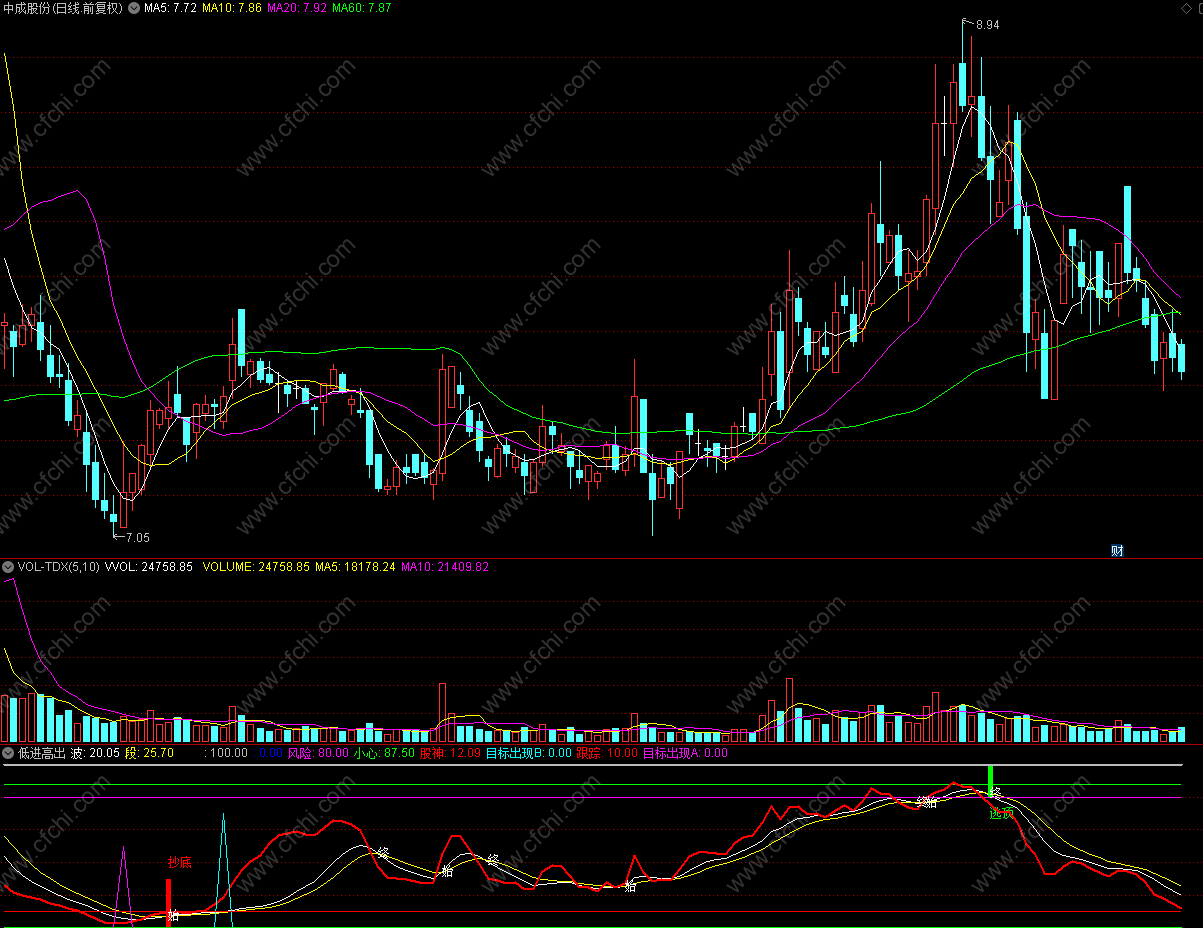Image resolution: width=1203 pixels, height=928 pixels.
Task: Click the yellow VOLUME: 24758.85 label
Action: (256, 567)
